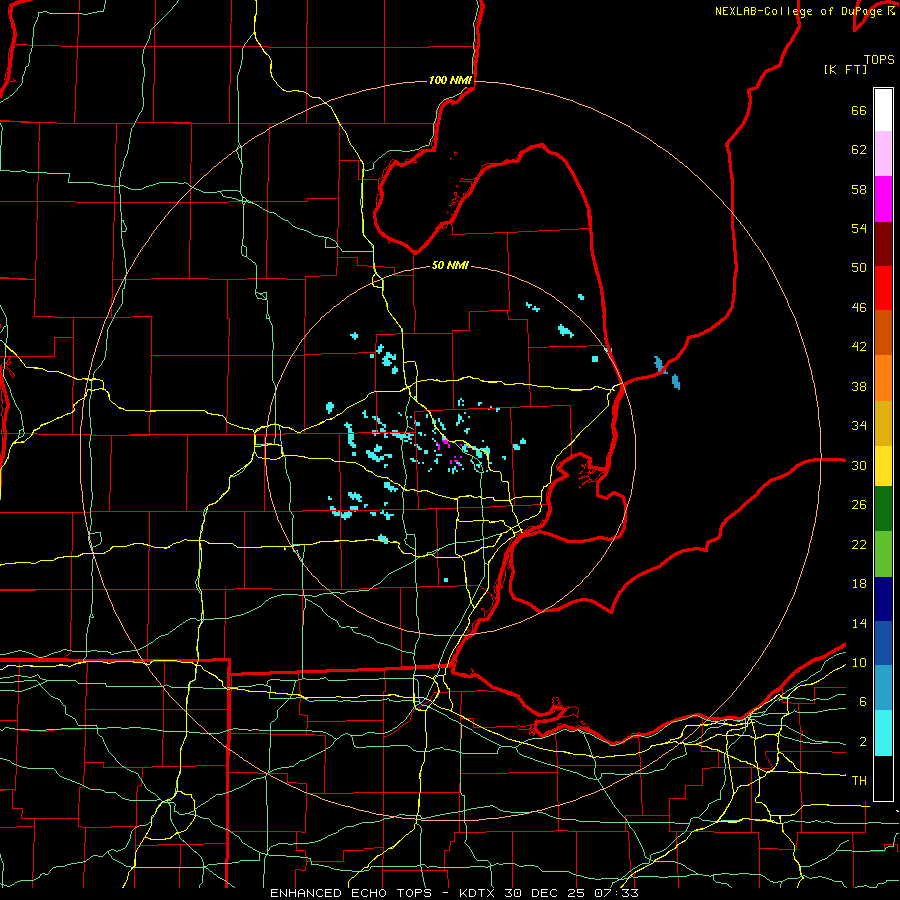The height and width of the screenshot is (900, 900).
Task: Click the magenta 58 K FT legend swatch
Action: tap(883, 199)
